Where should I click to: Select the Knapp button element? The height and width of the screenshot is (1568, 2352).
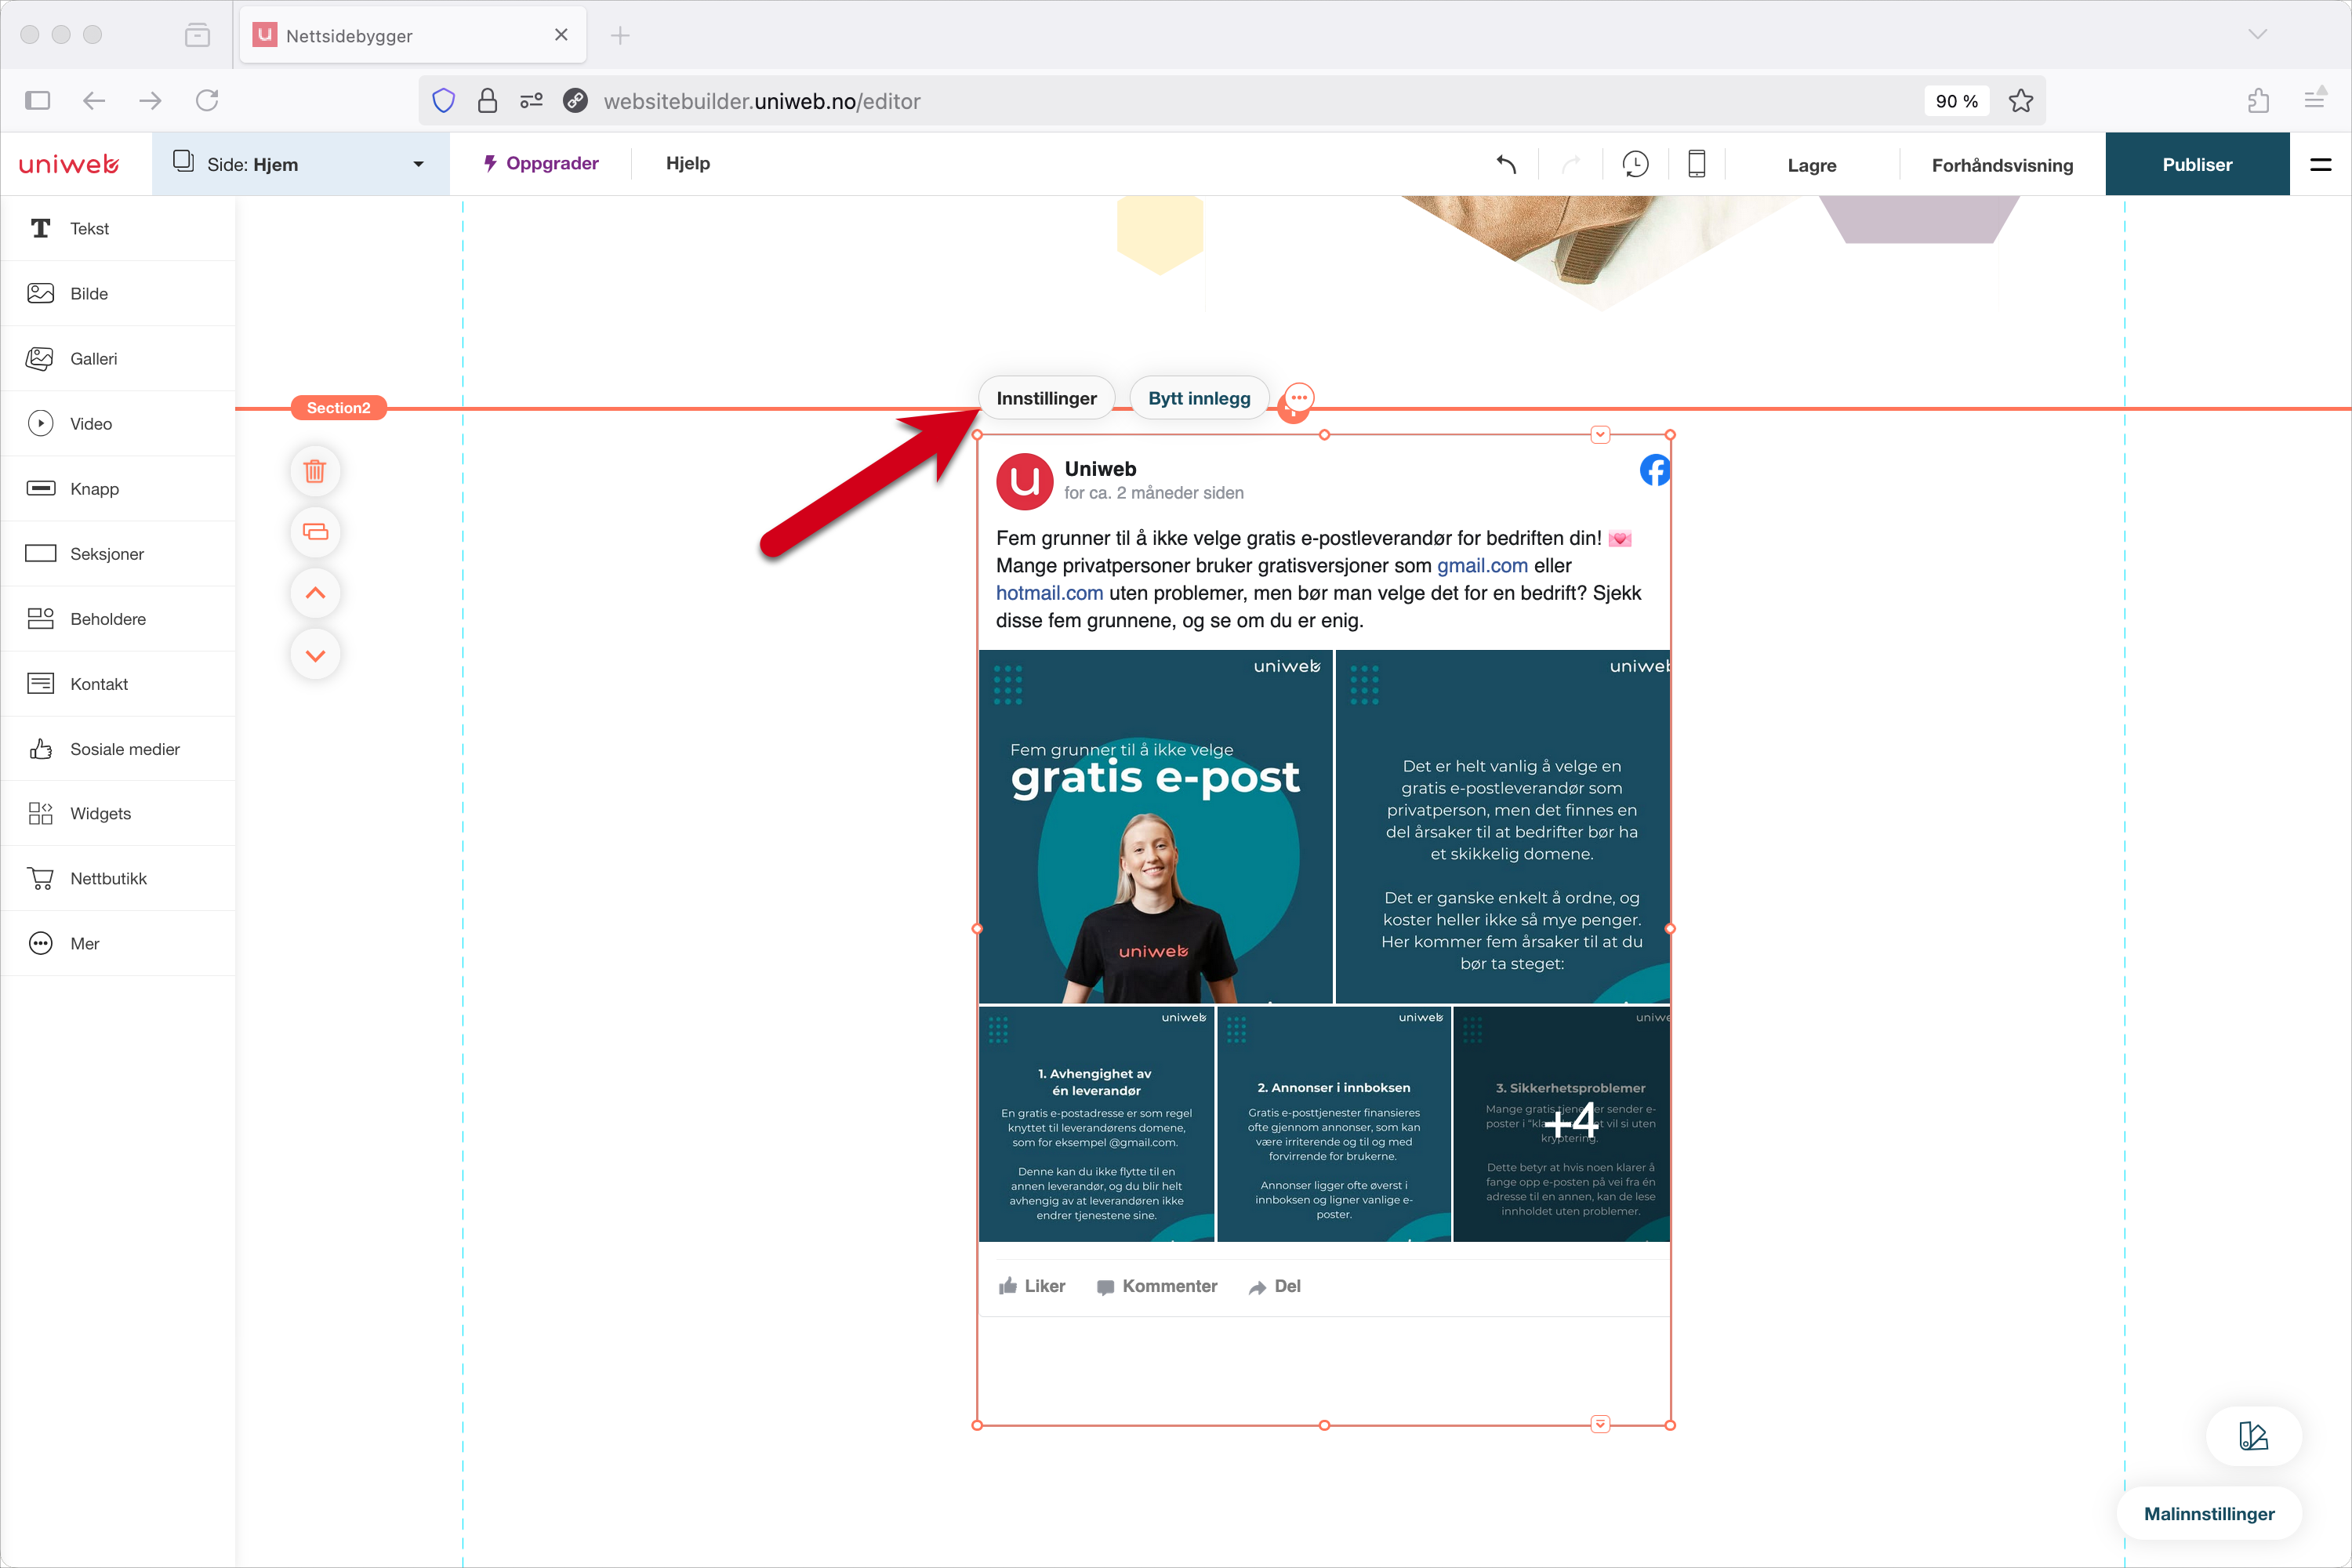pos(118,488)
